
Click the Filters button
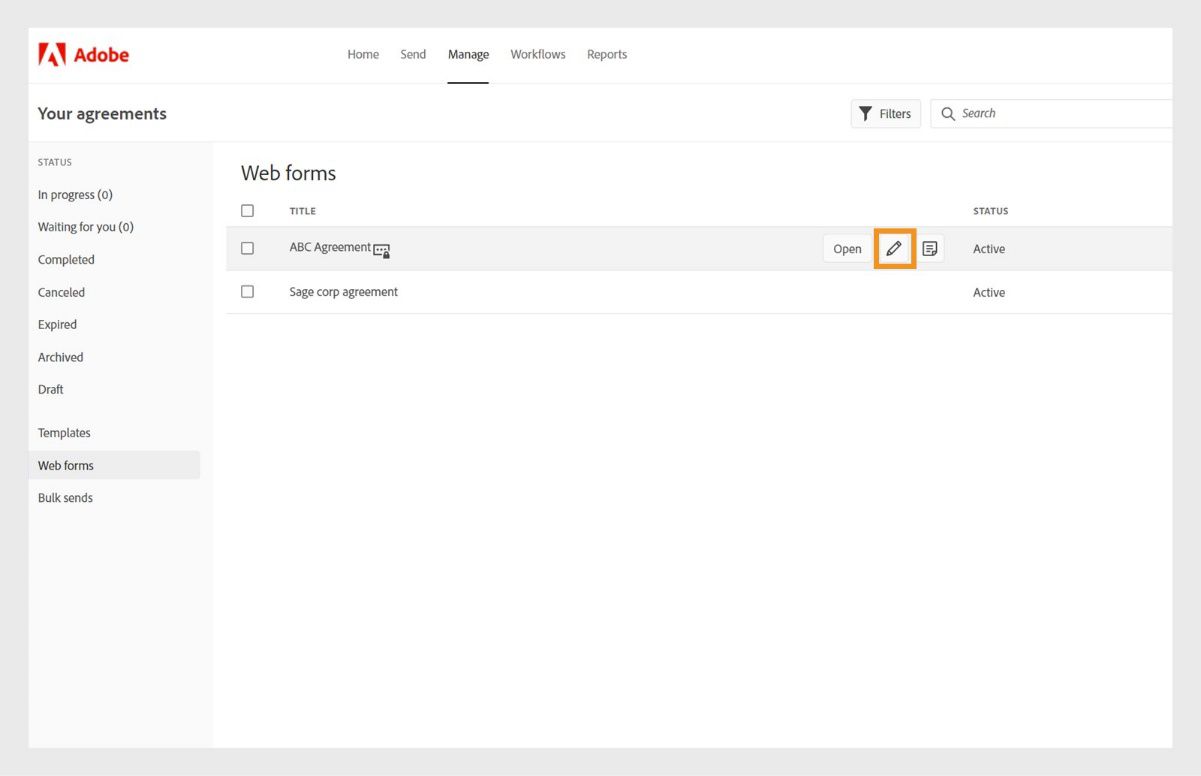(x=885, y=113)
